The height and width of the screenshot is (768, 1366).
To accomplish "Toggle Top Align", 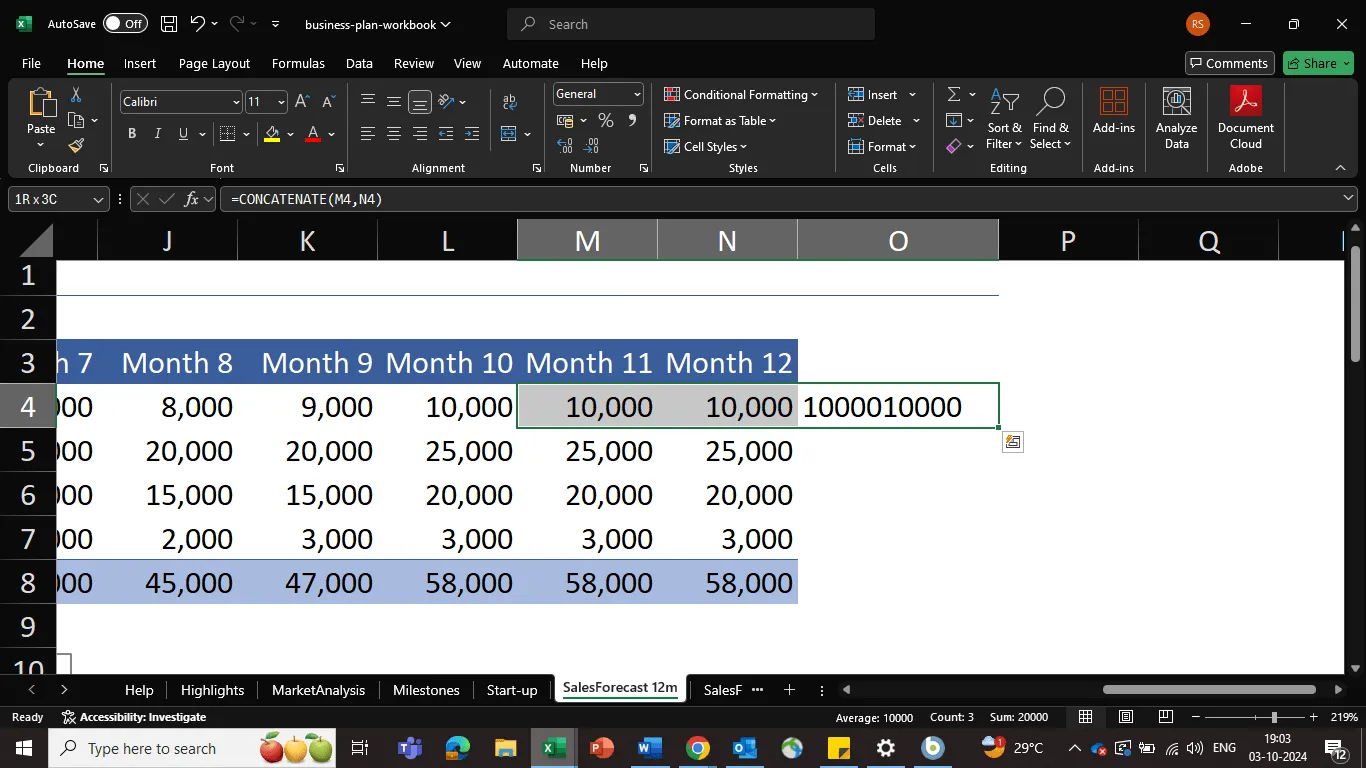I will click(x=368, y=102).
